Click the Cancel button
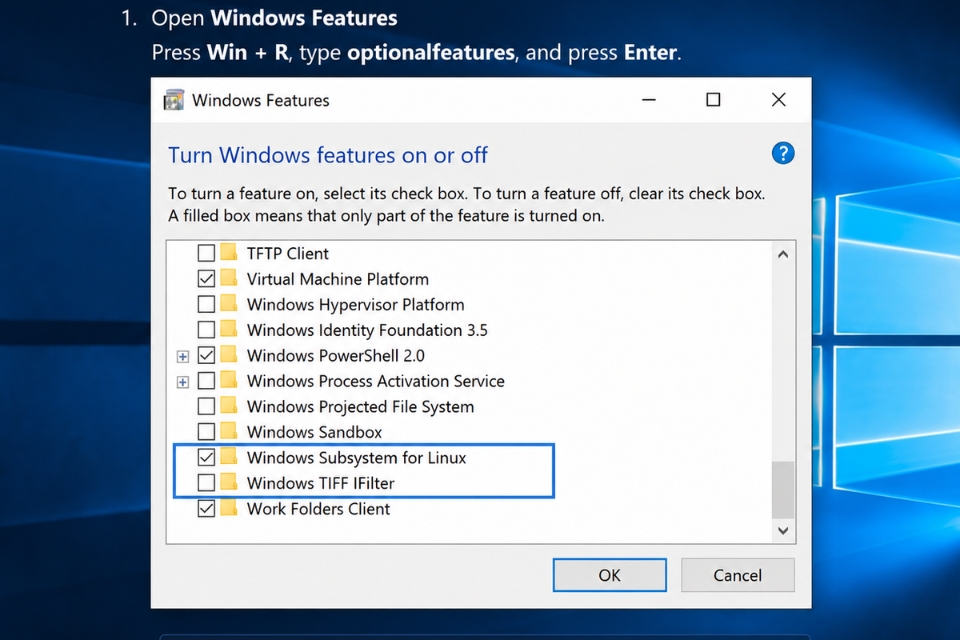Image resolution: width=960 pixels, height=640 pixels. click(x=738, y=575)
